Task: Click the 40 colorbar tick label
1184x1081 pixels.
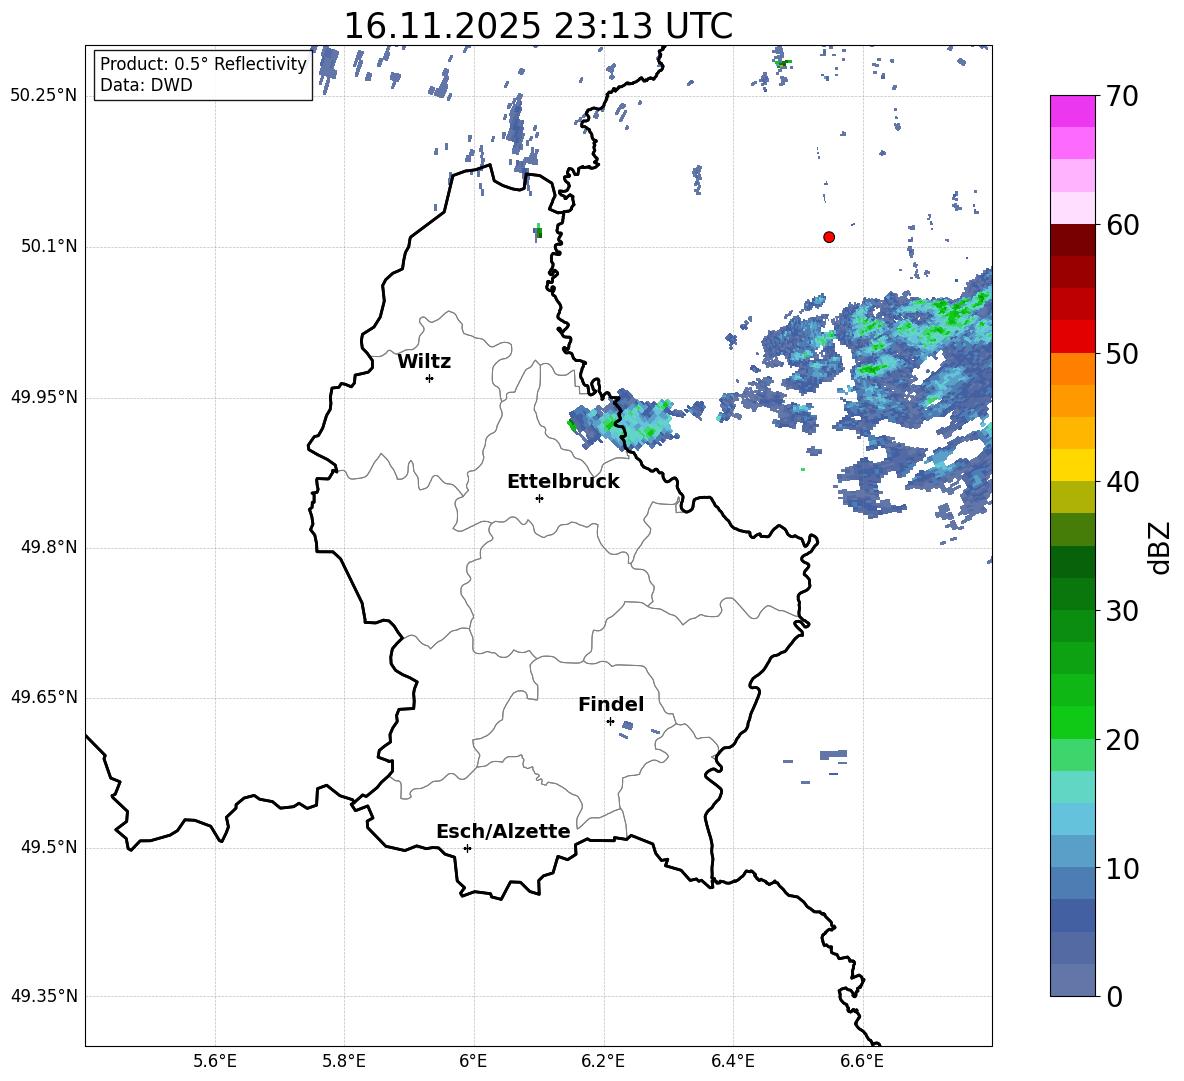Action: click(x=1122, y=482)
